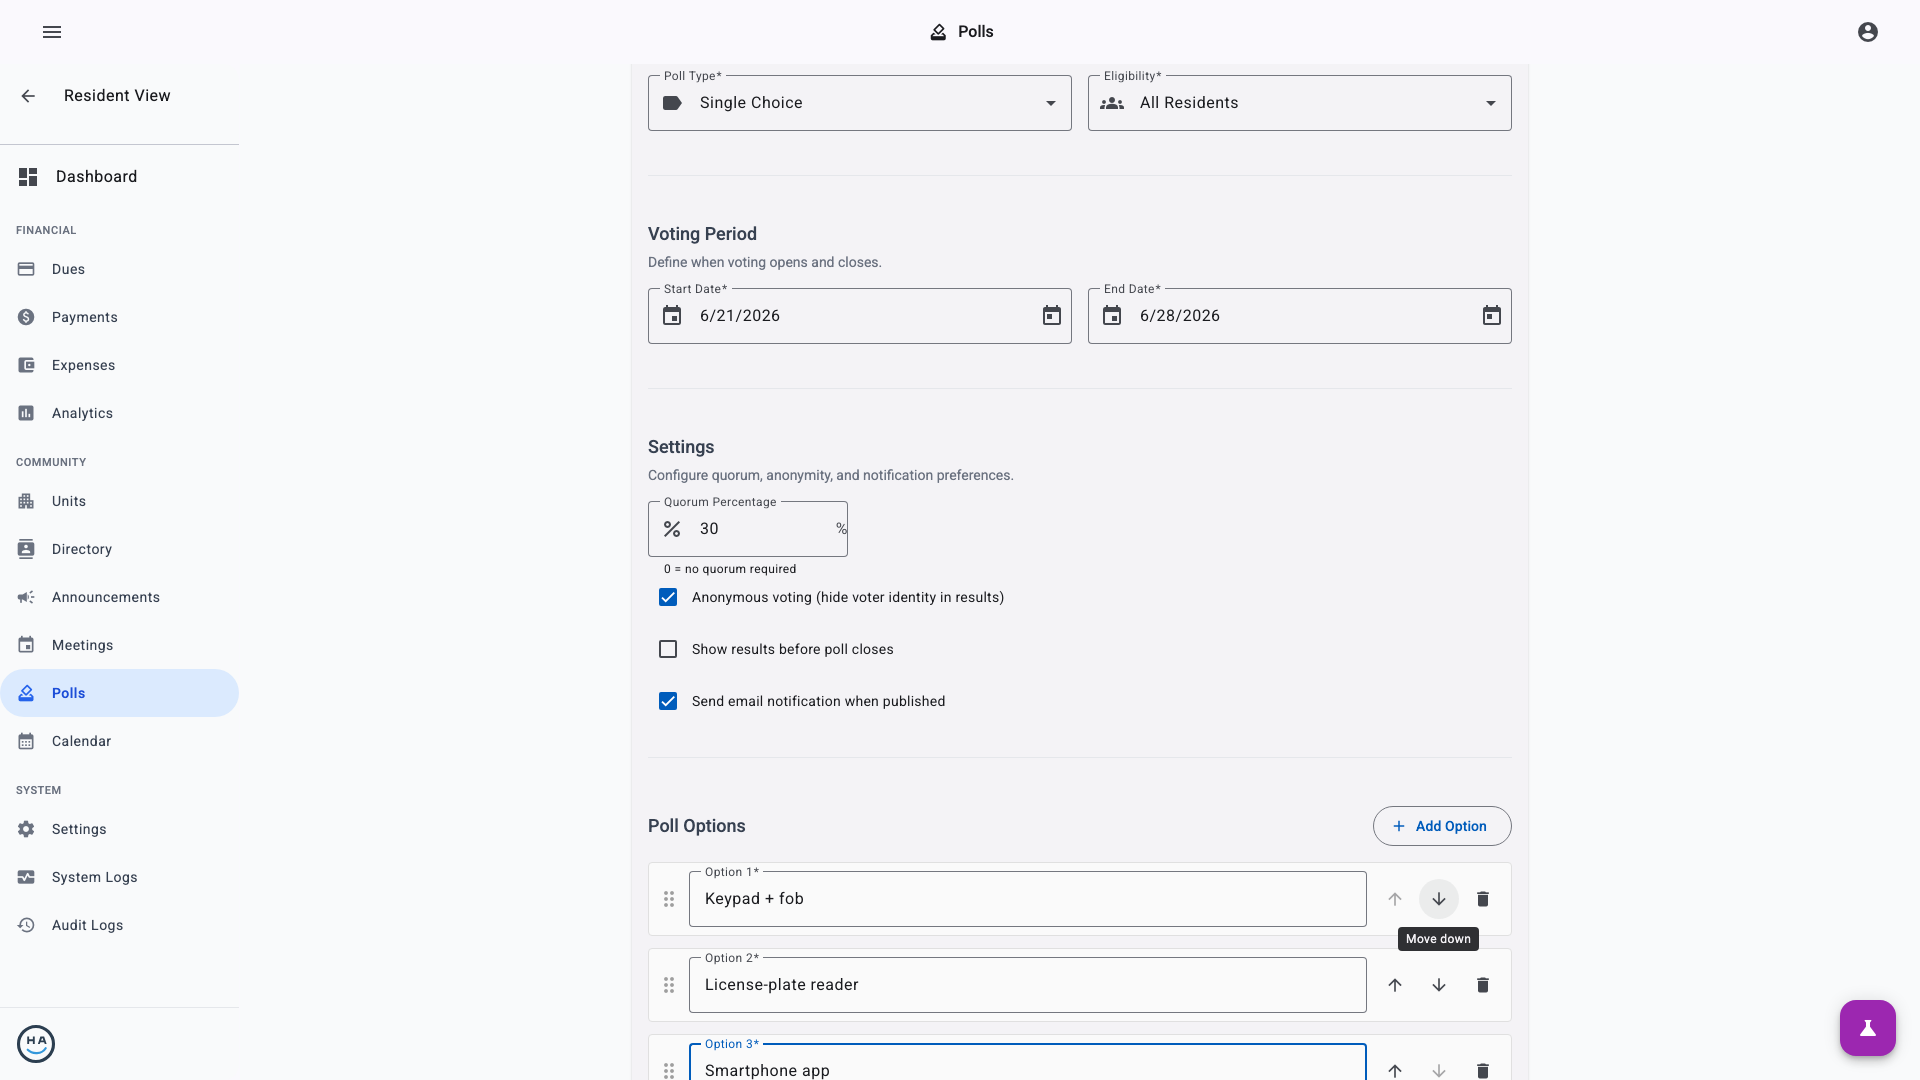This screenshot has width=1920, height=1080.
Task: Open the End Date calendar picker
Action: coord(1492,316)
